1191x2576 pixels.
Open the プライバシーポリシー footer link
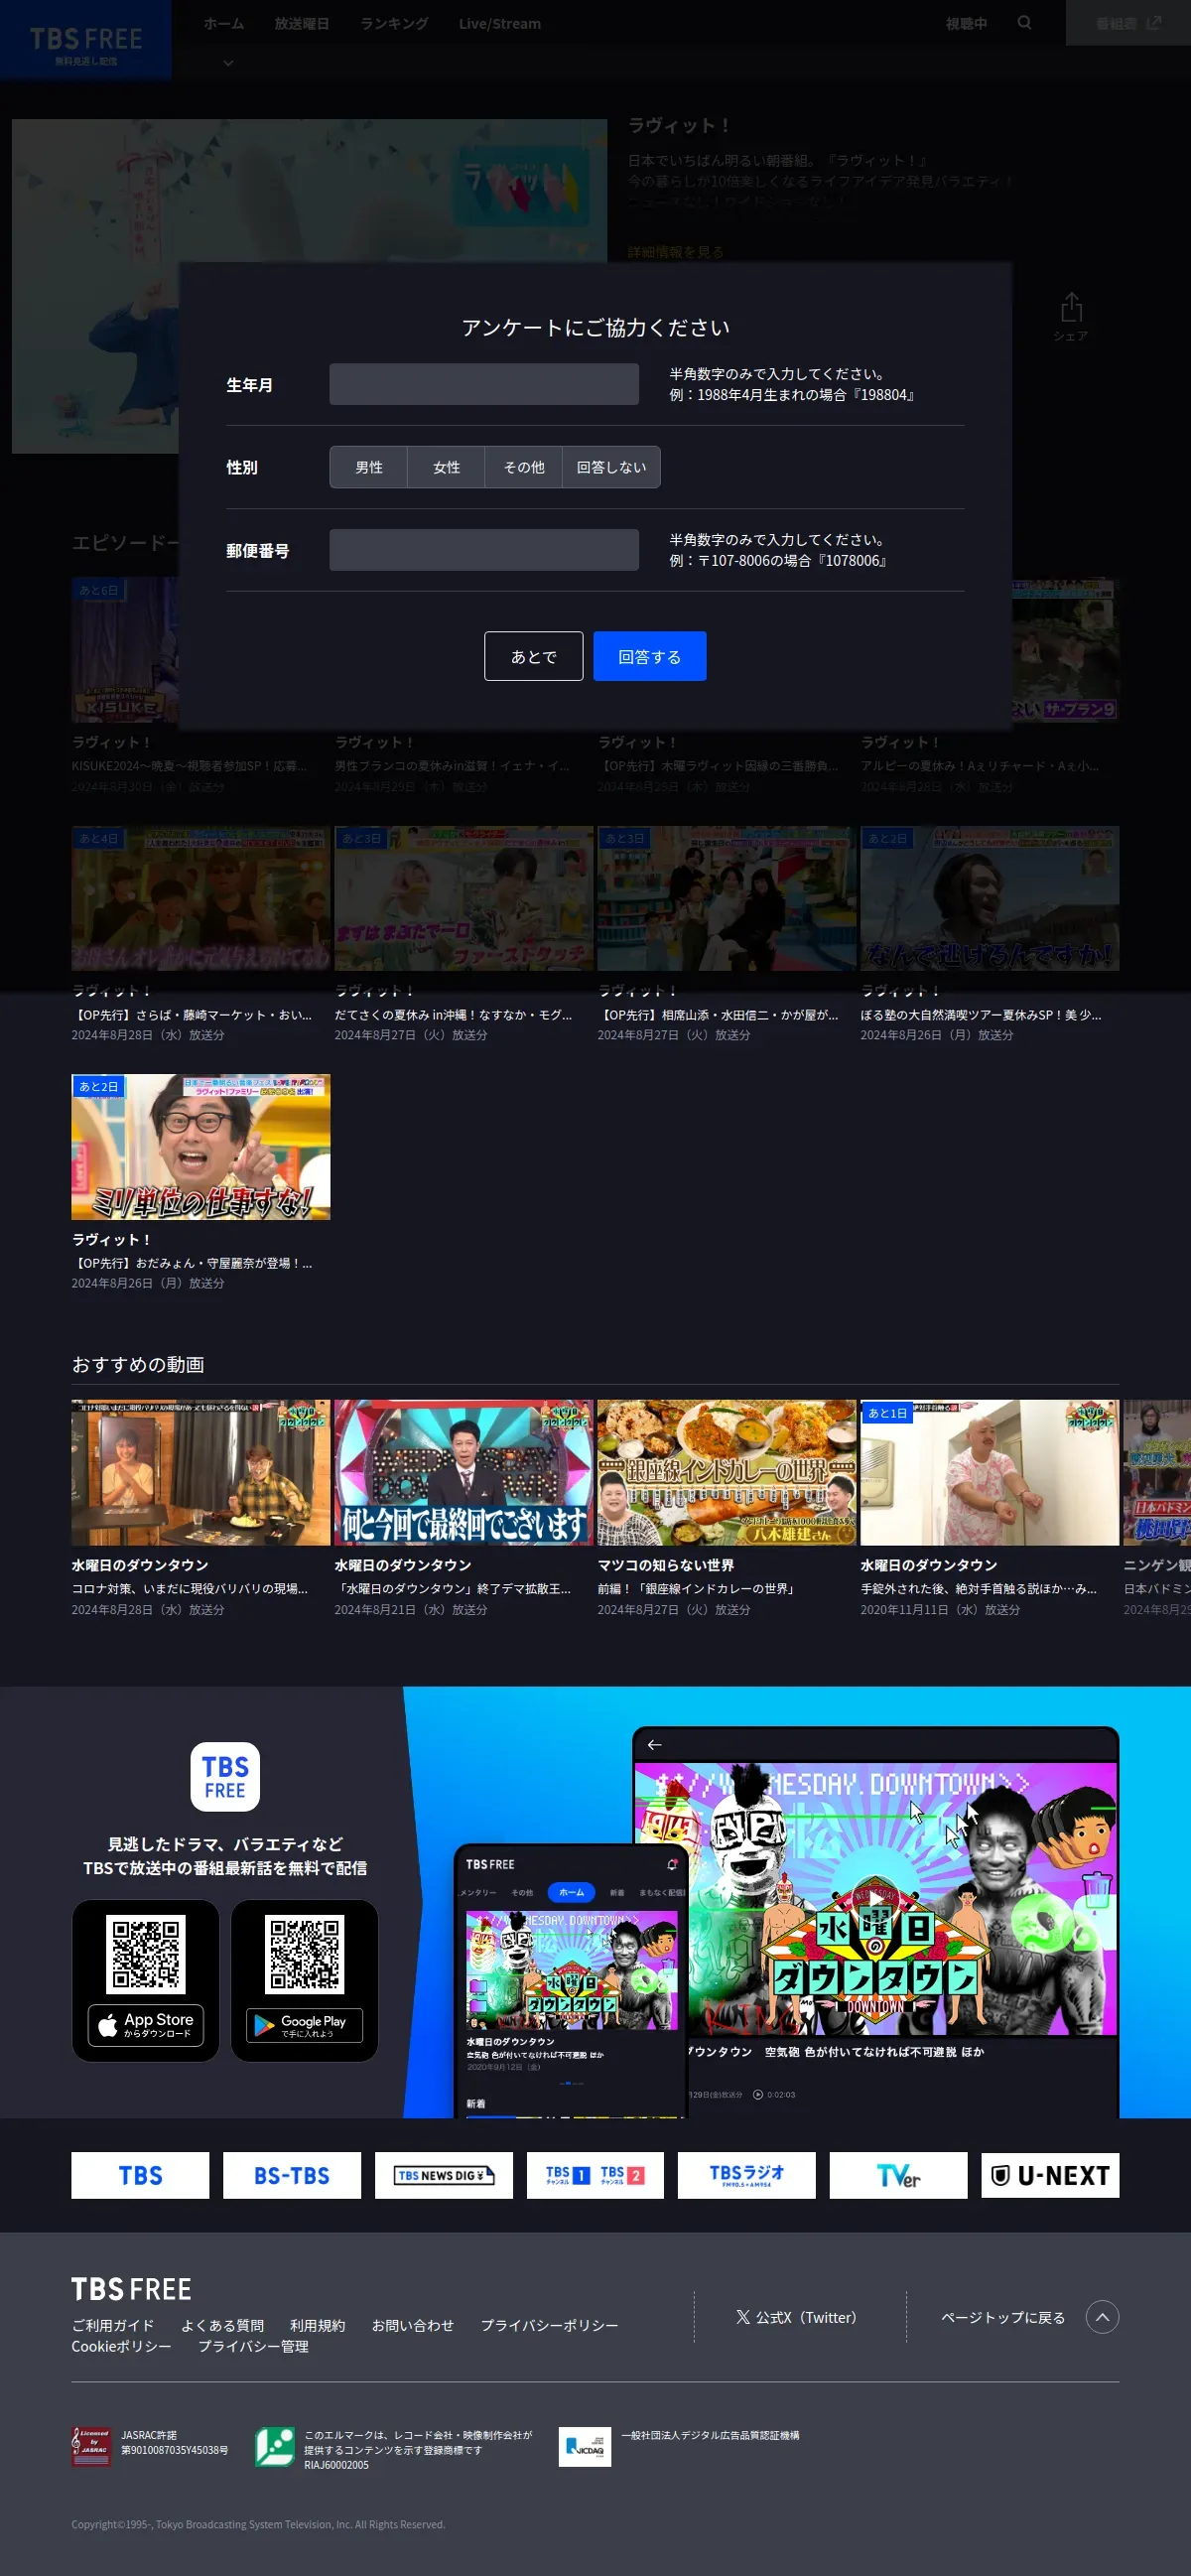point(549,2325)
